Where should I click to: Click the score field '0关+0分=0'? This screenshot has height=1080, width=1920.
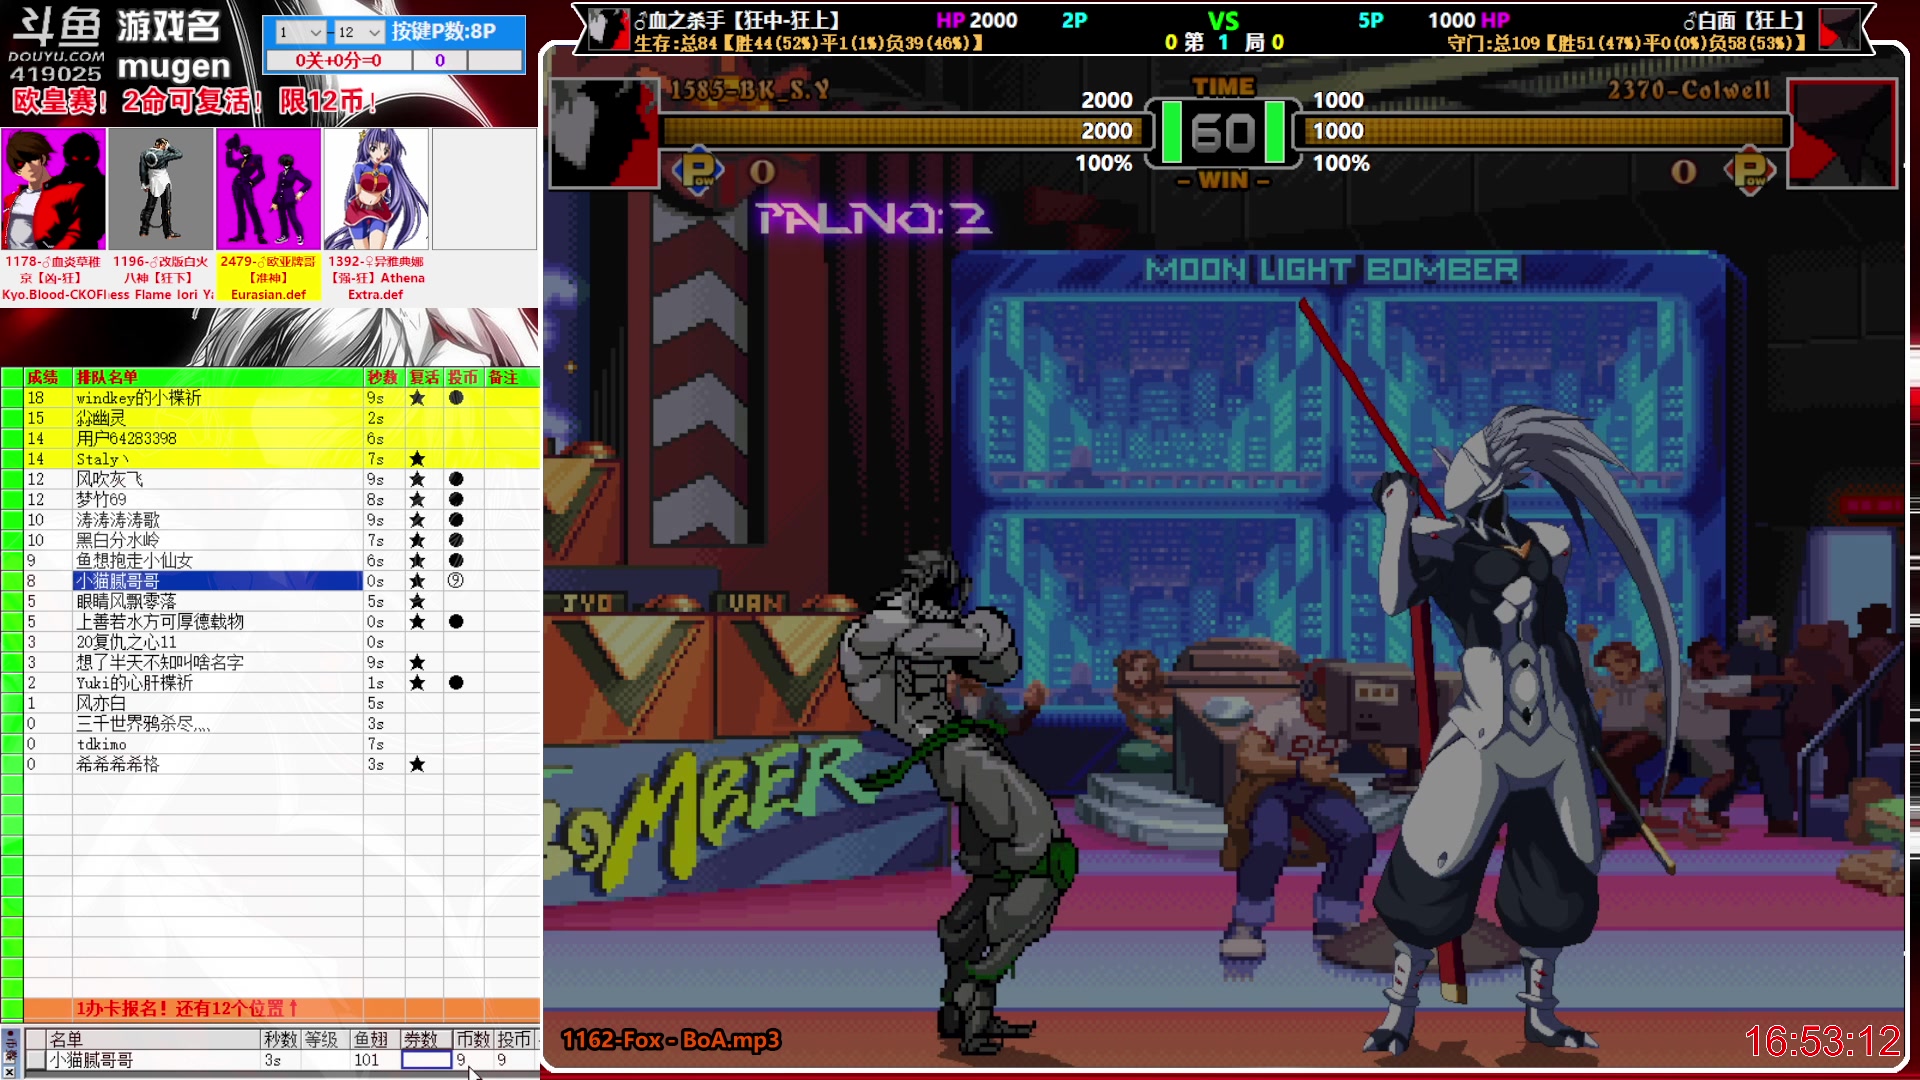(x=338, y=60)
